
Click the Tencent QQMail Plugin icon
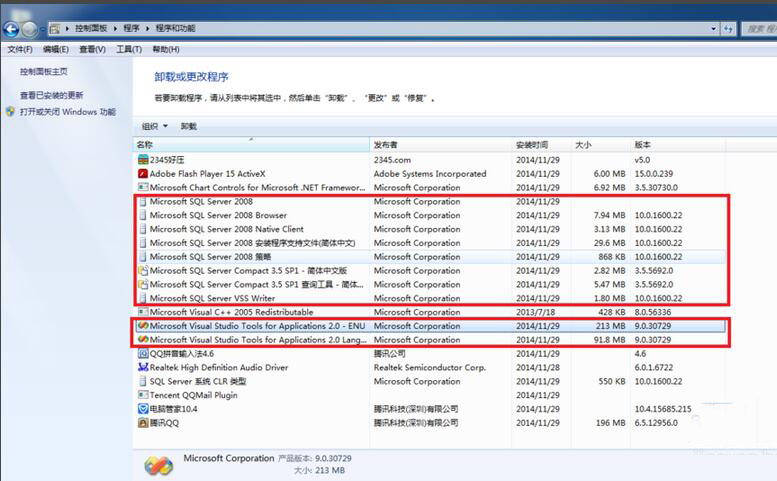(143, 395)
